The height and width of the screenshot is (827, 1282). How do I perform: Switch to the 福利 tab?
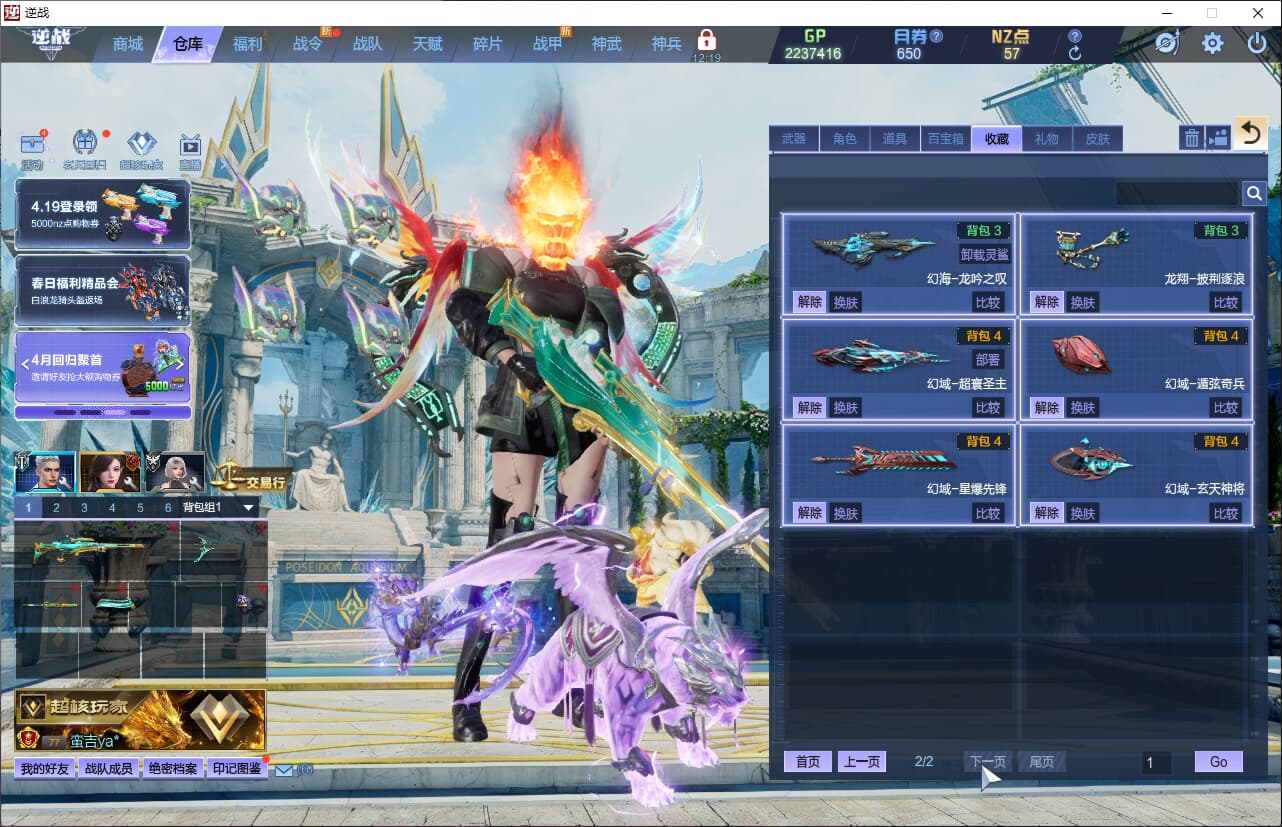tap(247, 44)
